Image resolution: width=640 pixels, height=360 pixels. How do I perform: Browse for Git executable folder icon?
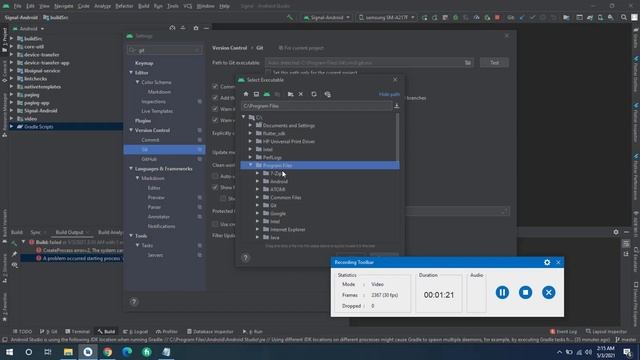tap(468, 63)
